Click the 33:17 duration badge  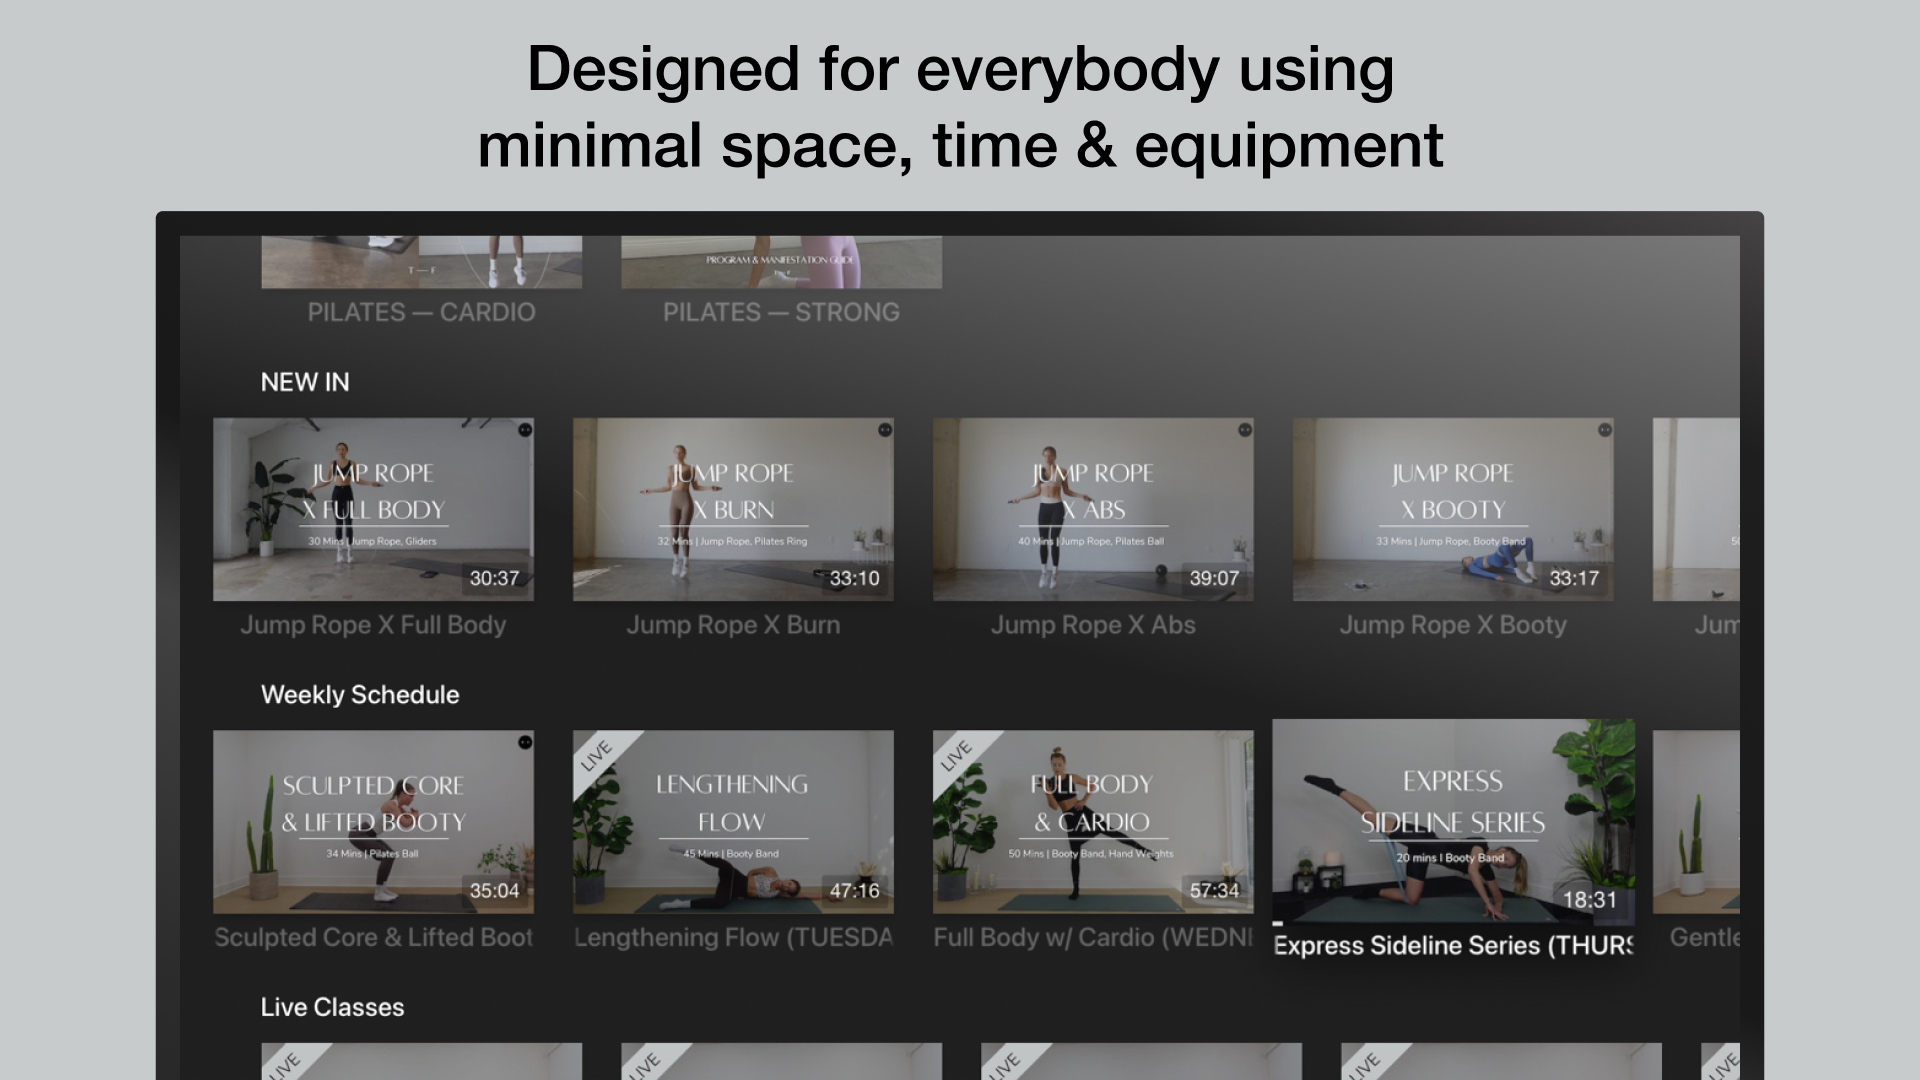tap(1575, 578)
